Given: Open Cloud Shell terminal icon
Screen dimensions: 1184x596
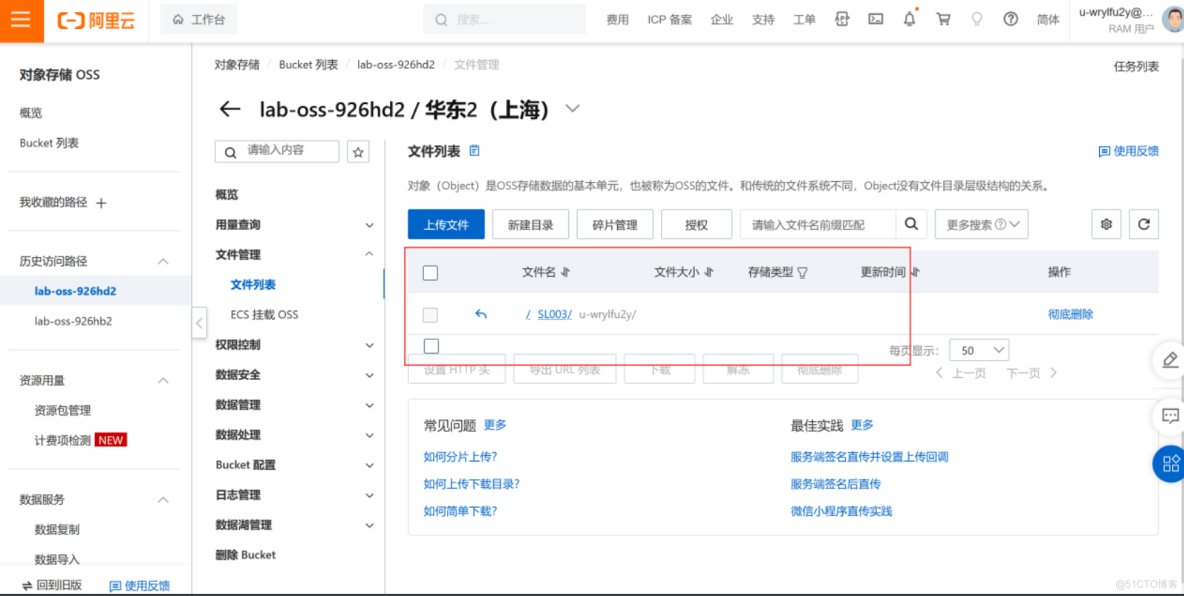Looking at the screenshot, I should point(876,19).
